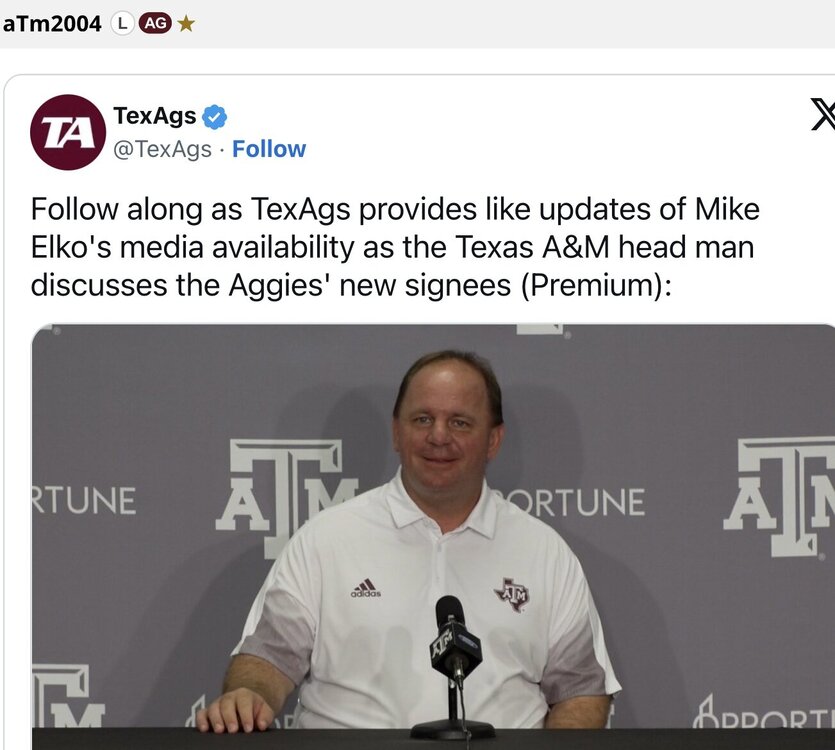
Task: Click the L badge beside username
Action: point(122,23)
